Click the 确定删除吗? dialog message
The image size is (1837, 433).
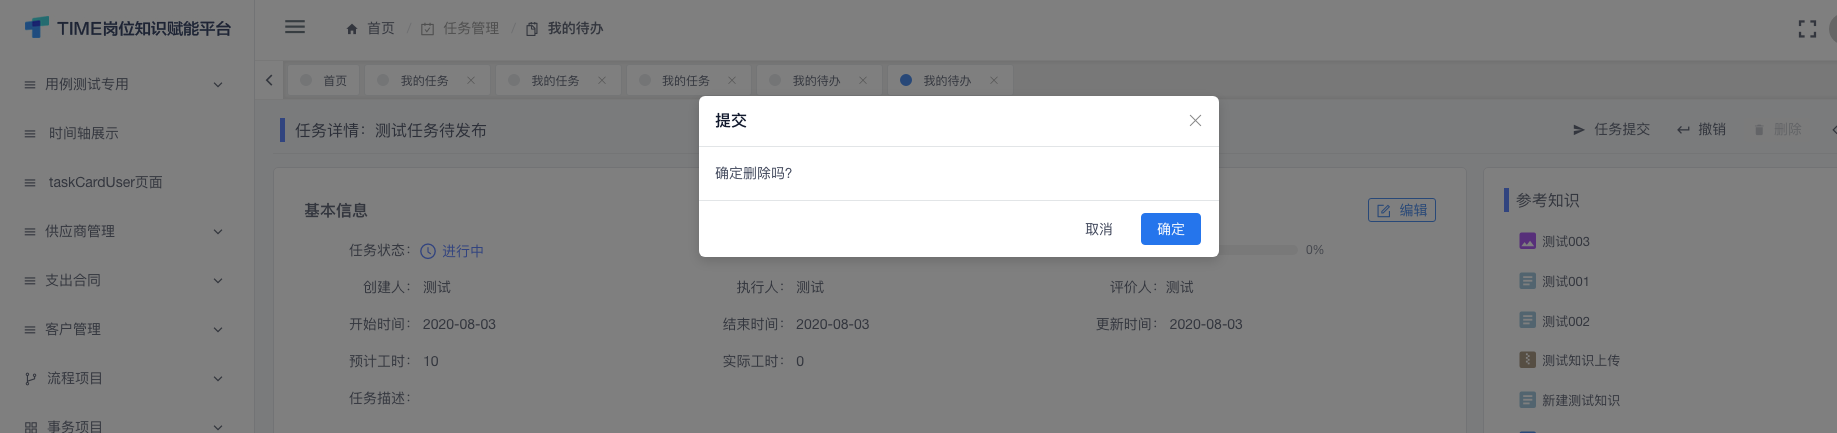[x=753, y=173]
